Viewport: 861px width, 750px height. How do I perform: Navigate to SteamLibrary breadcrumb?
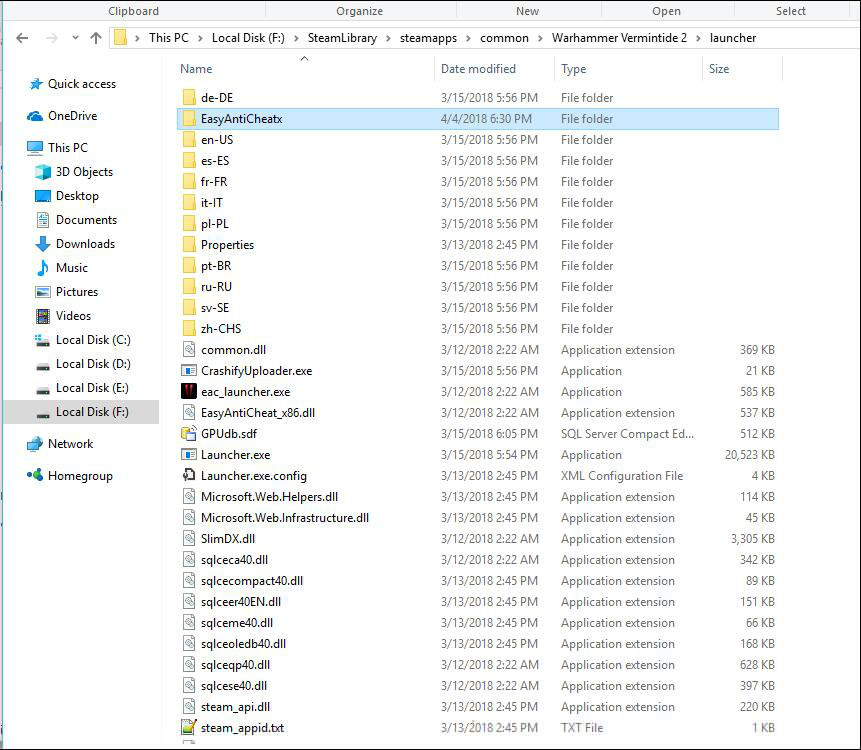pyautogui.click(x=342, y=38)
